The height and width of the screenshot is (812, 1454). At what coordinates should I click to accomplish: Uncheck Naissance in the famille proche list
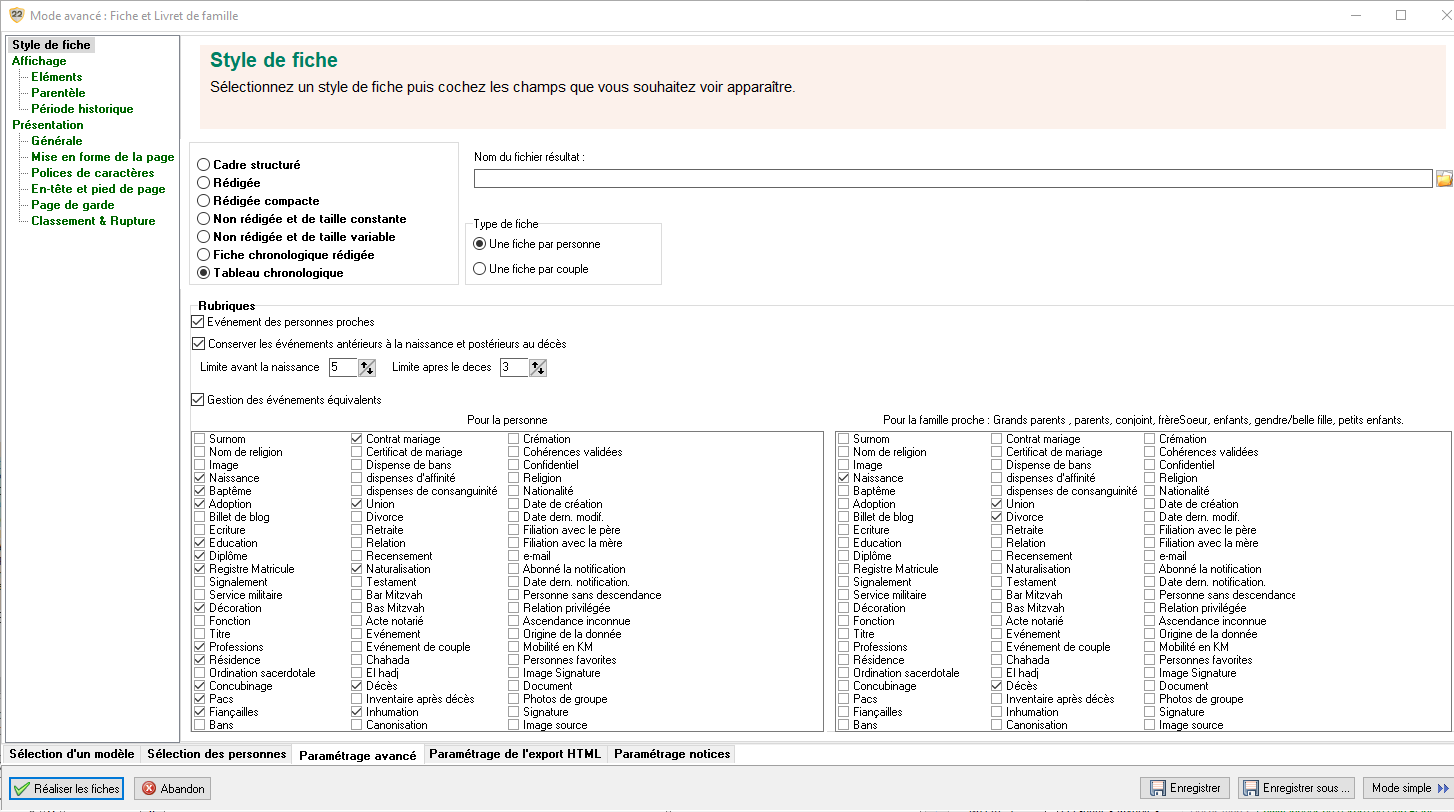[844, 478]
